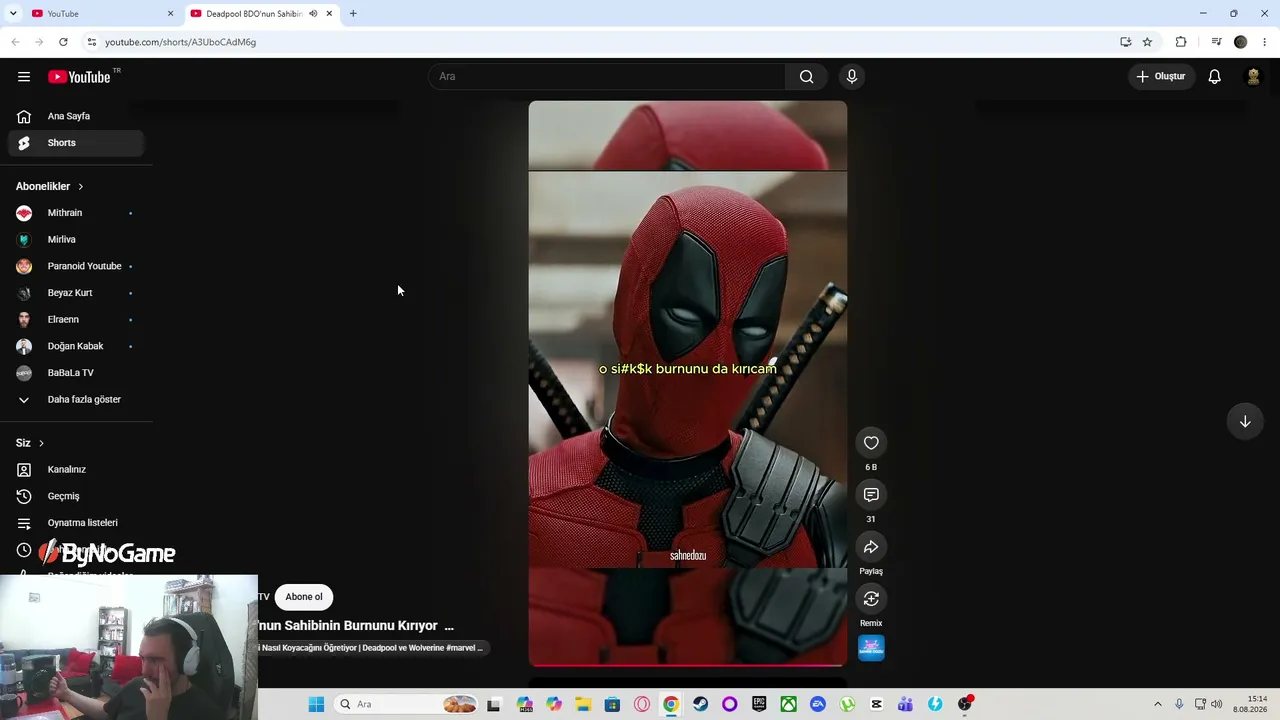Click the Oluştur create button
The width and height of the screenshot is (1280, 720).
(1161, 77)
